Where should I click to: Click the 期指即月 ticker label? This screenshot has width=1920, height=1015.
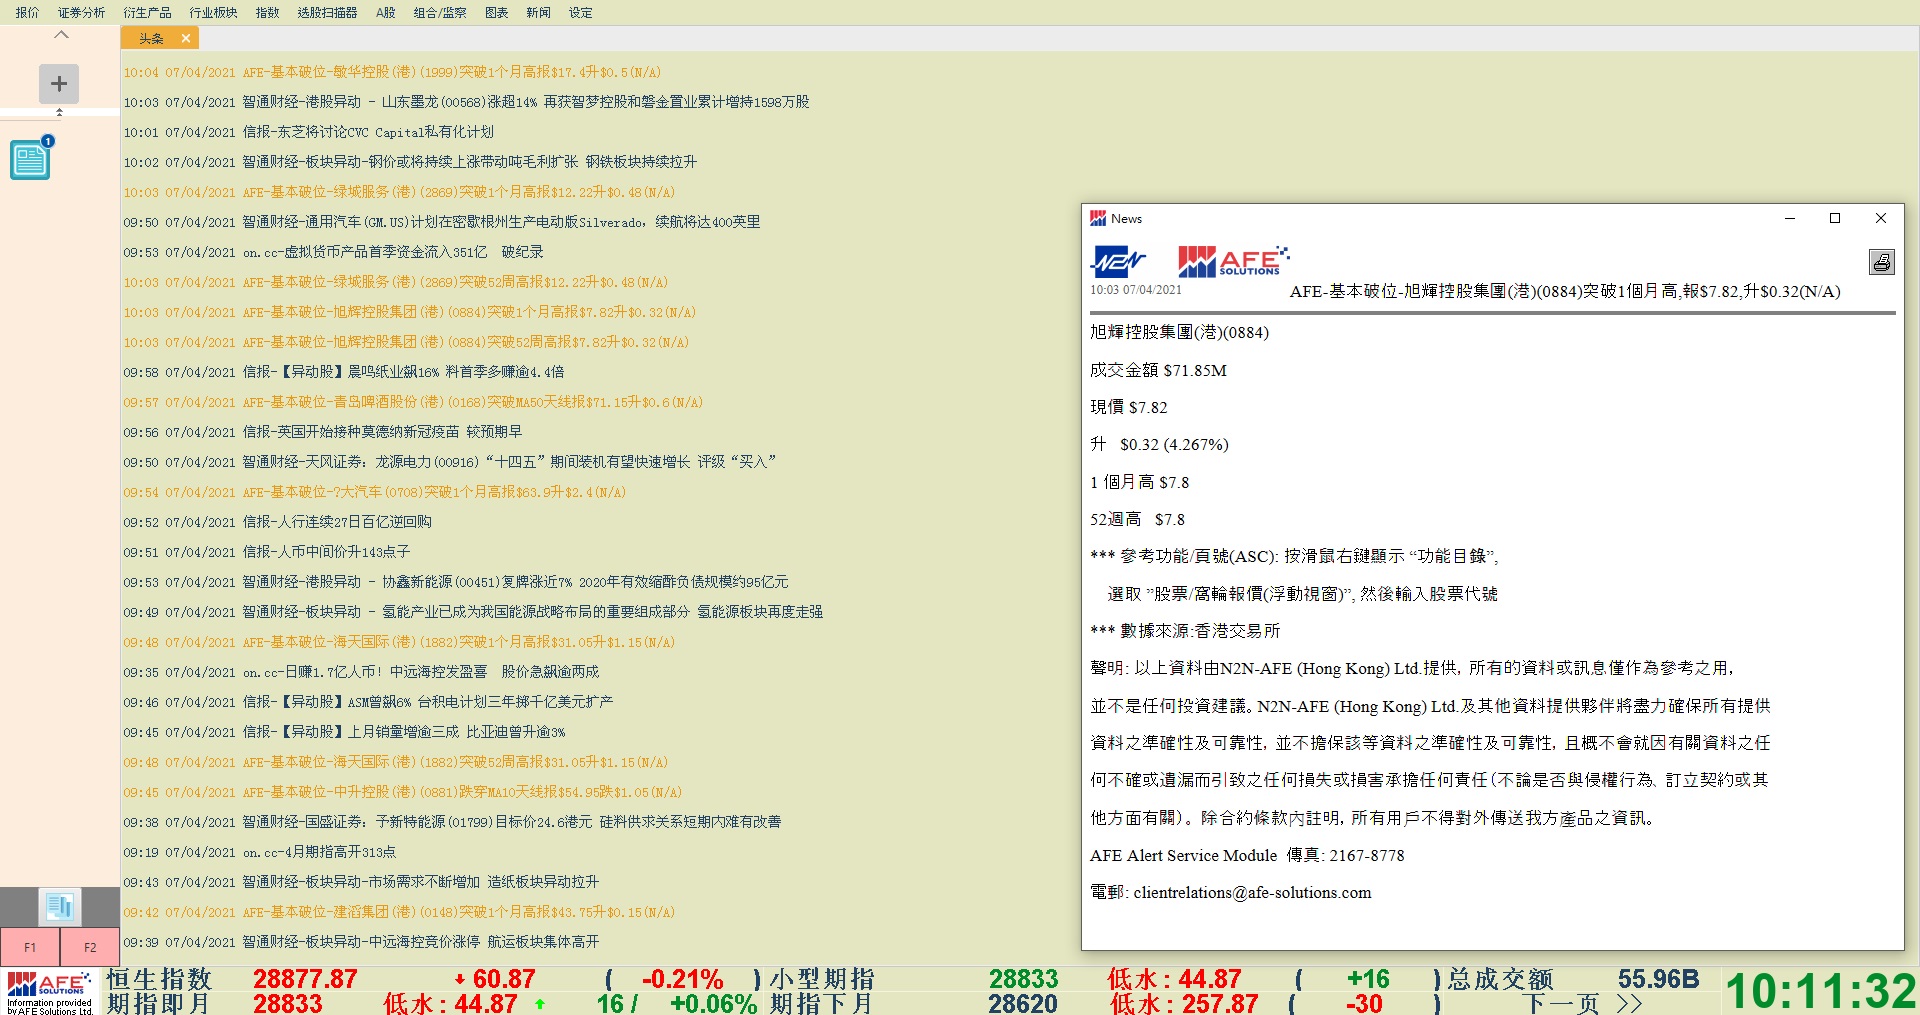159,1003
